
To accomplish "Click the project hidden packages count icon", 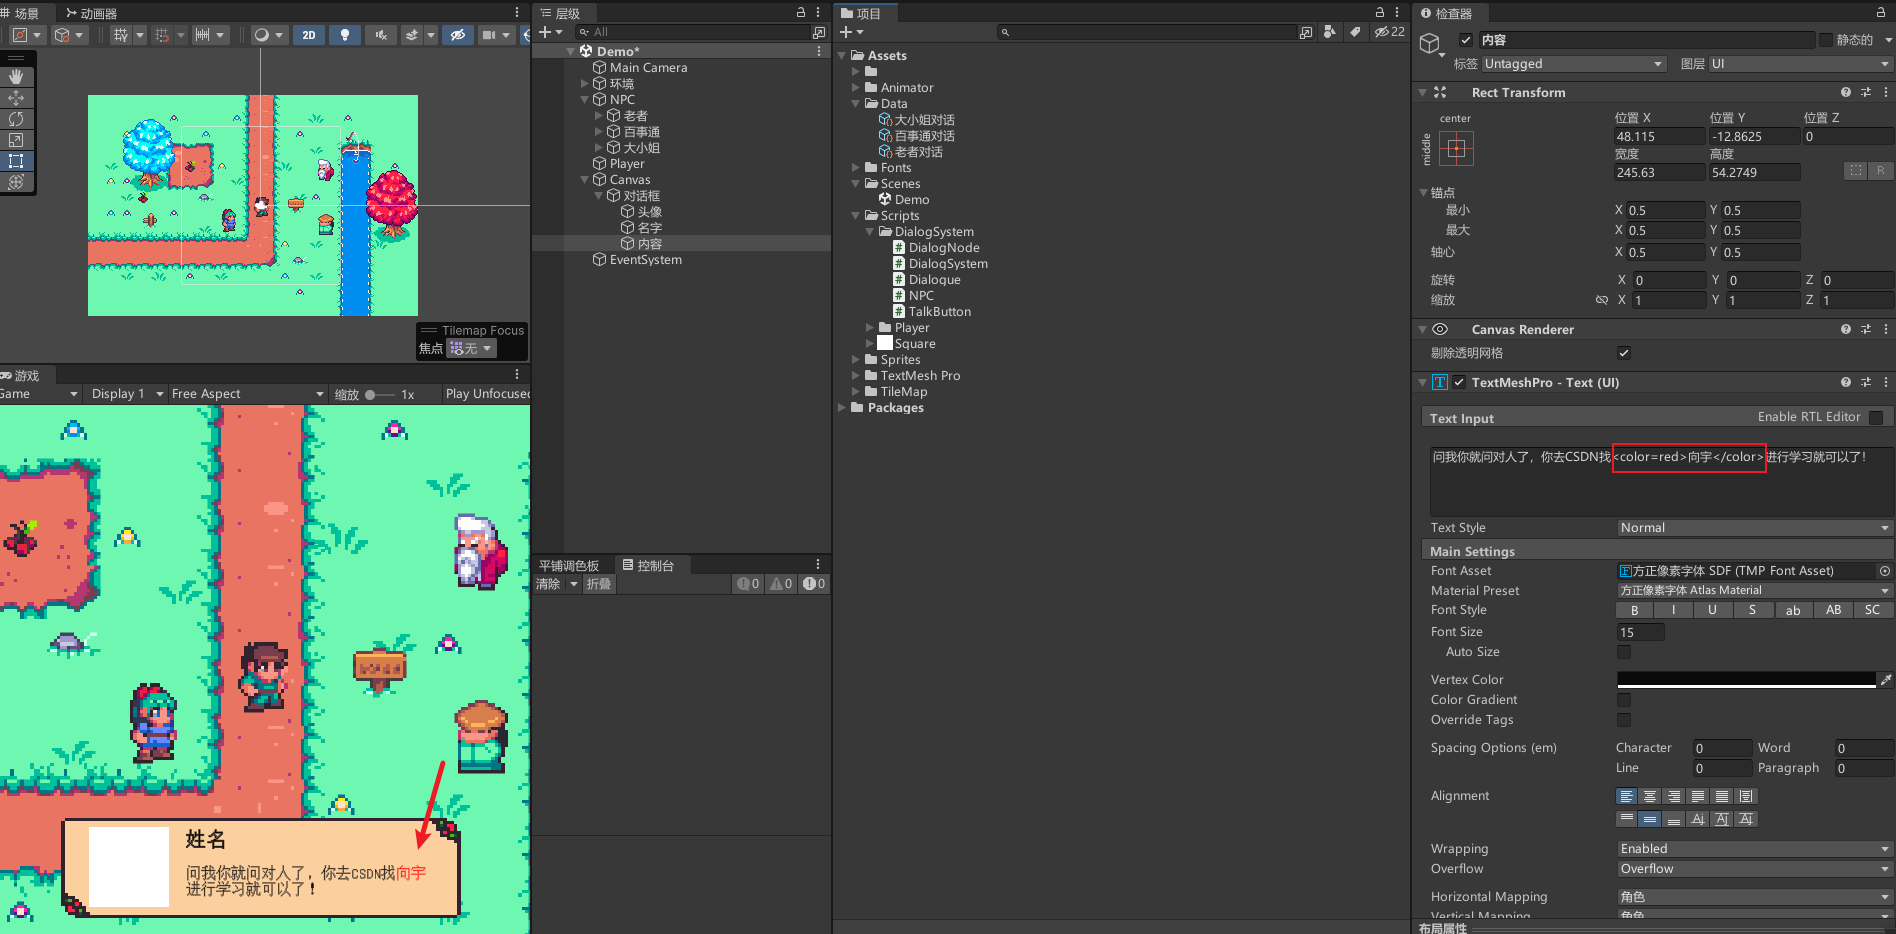I will tap(1390, 32).
